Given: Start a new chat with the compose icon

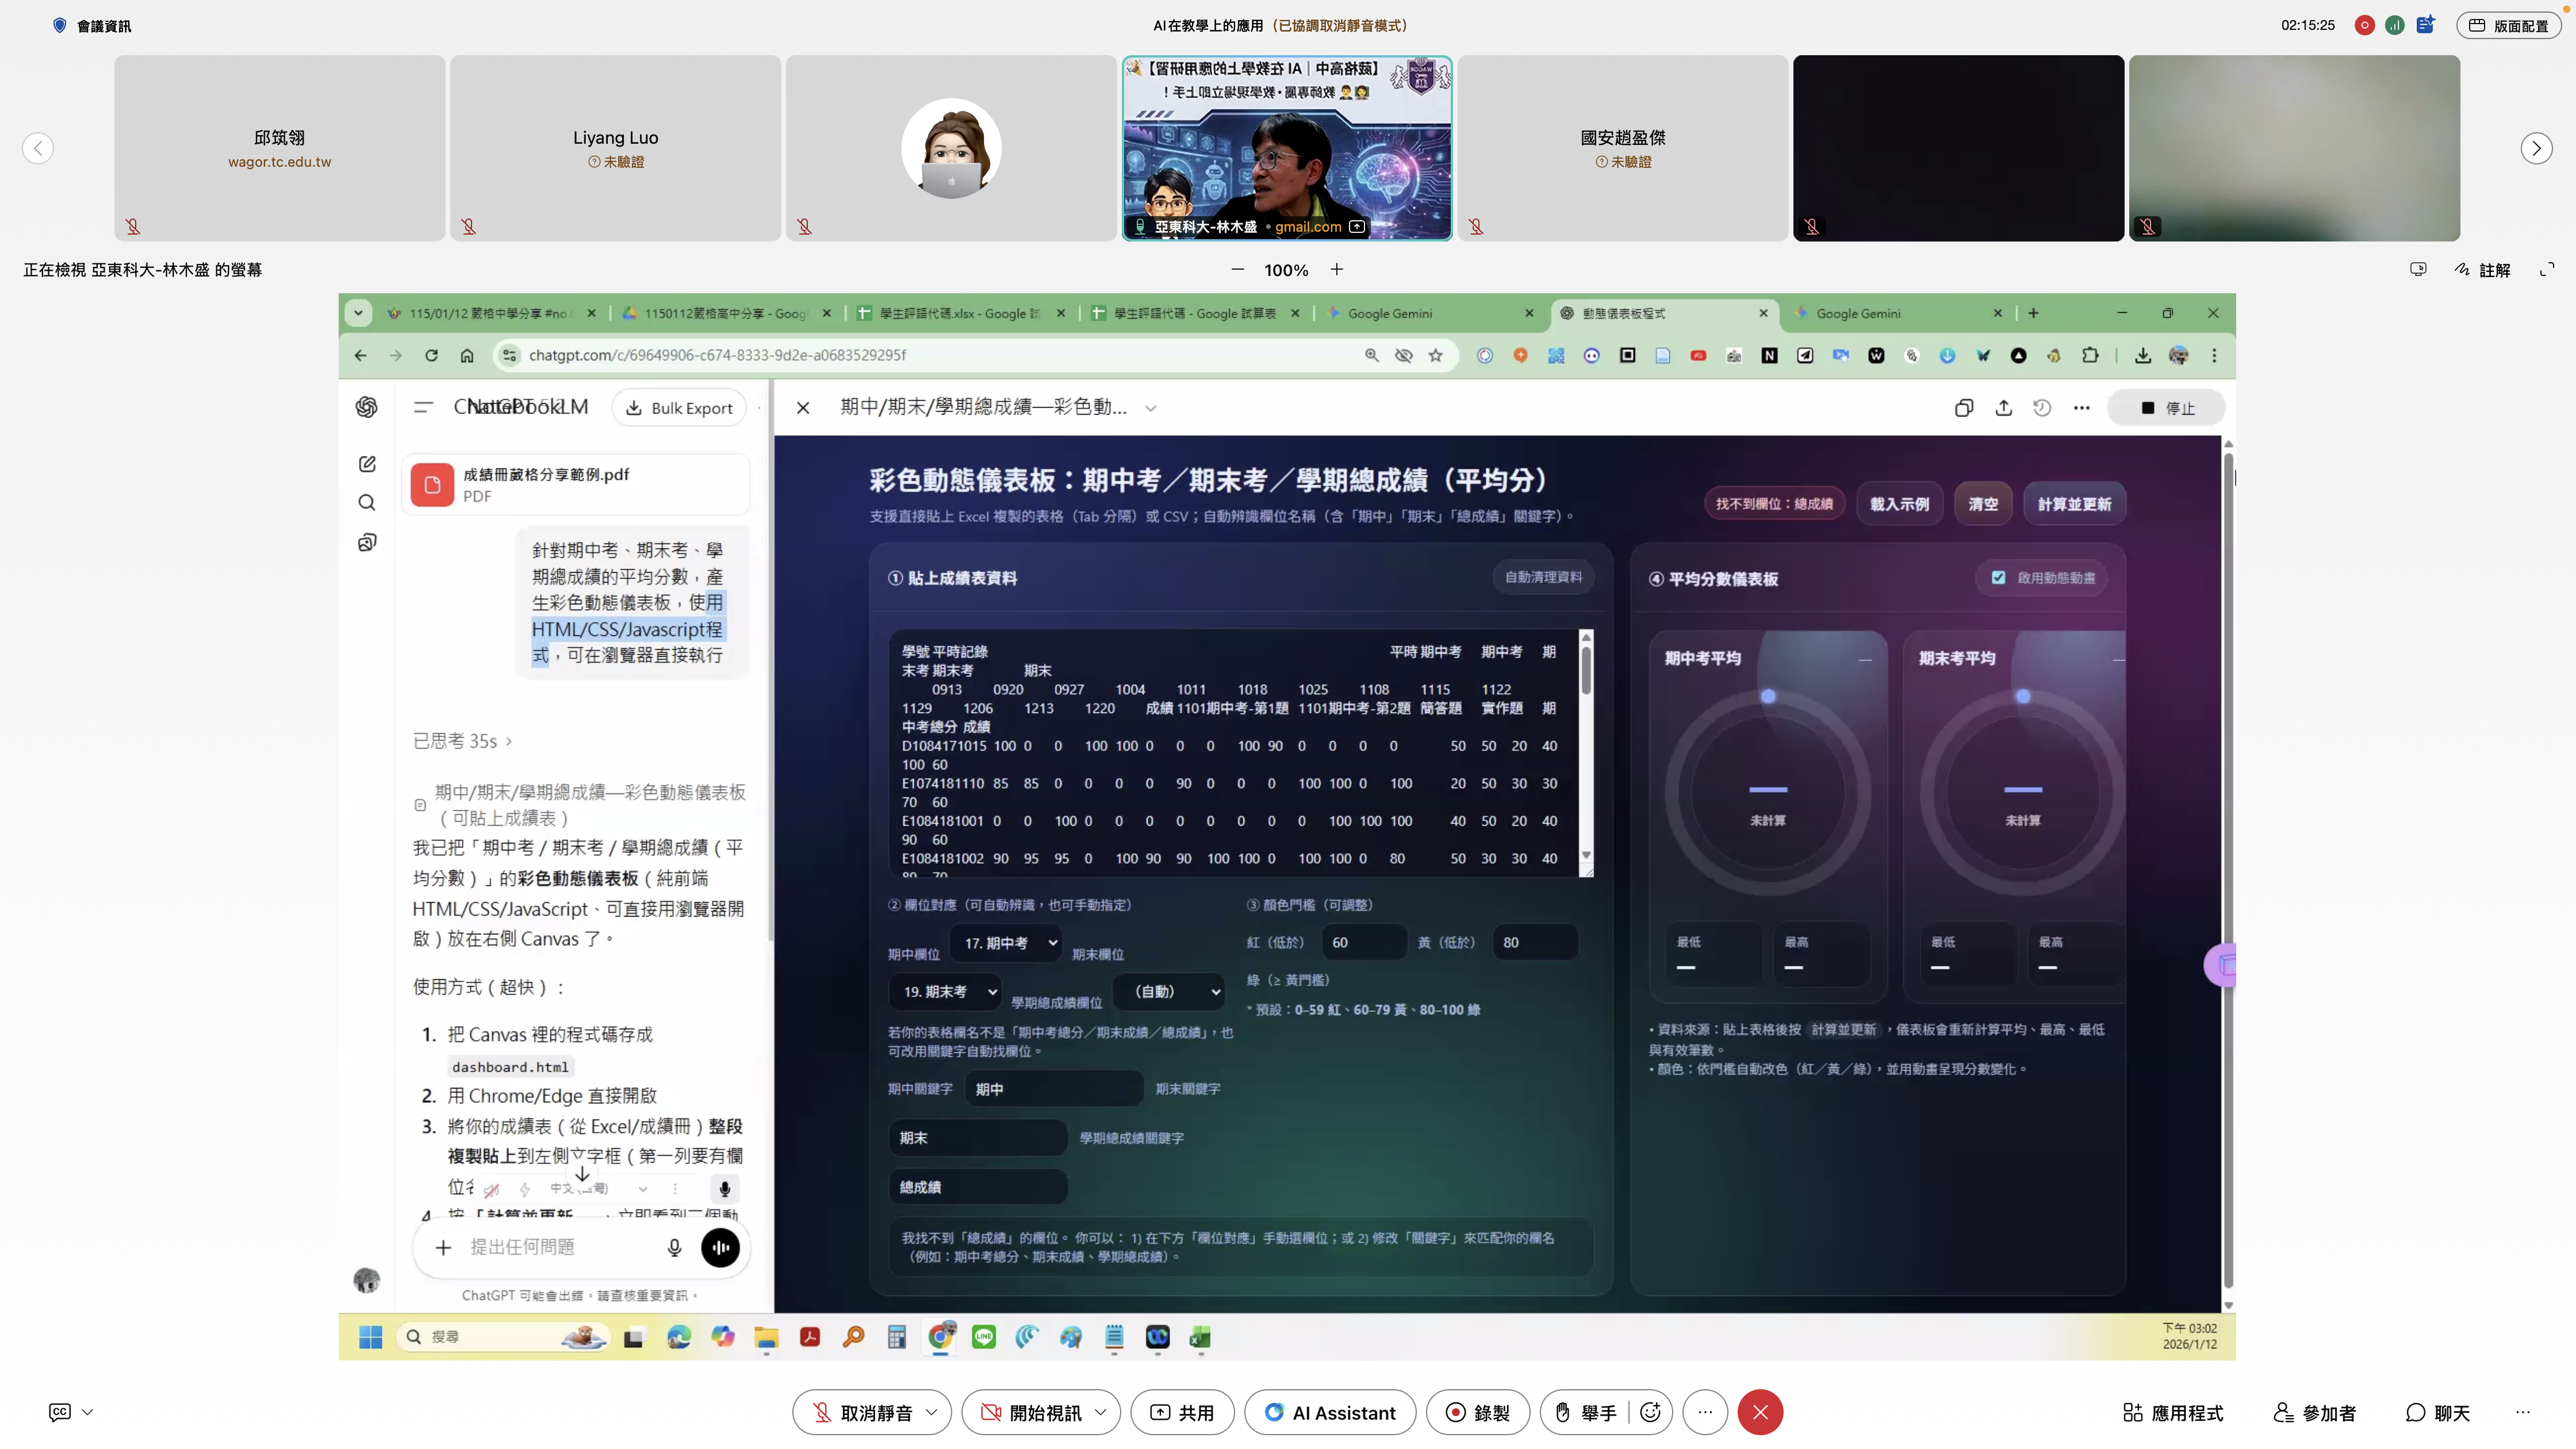Looking at the screenshot, I should tap(367, 464).
